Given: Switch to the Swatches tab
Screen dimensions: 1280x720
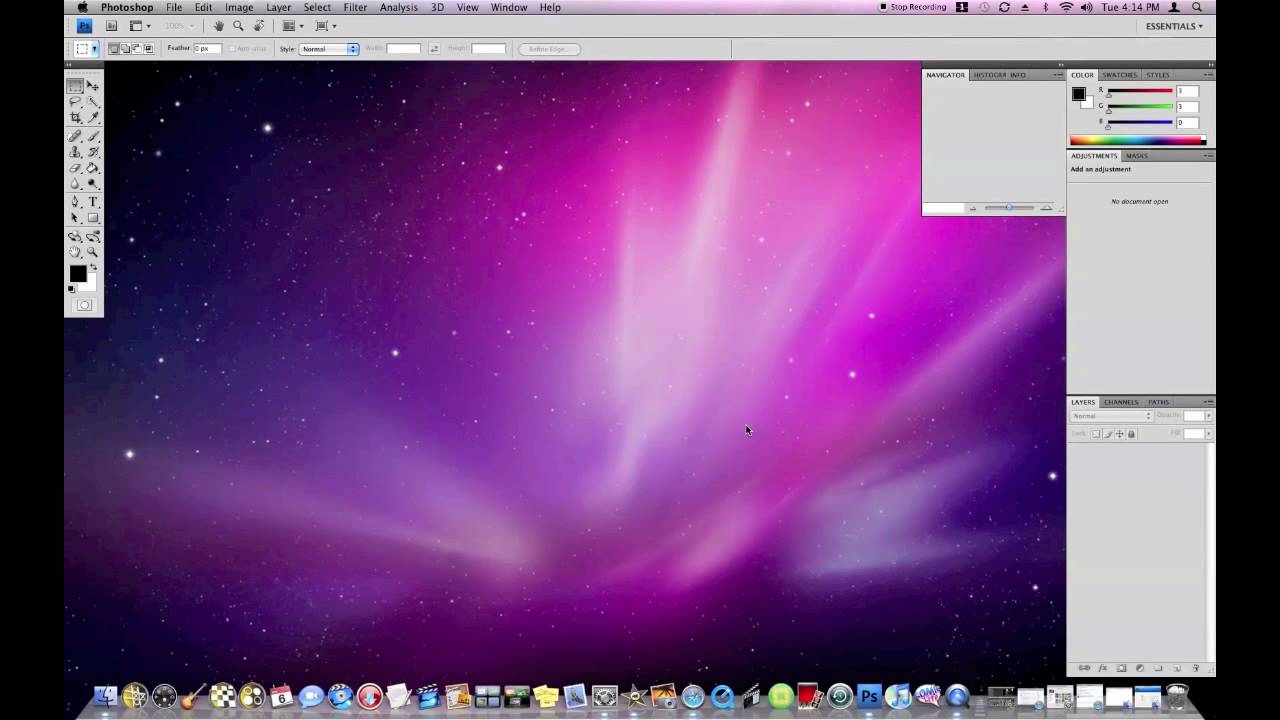Looking at the screenshot, I should [1119, 75].
